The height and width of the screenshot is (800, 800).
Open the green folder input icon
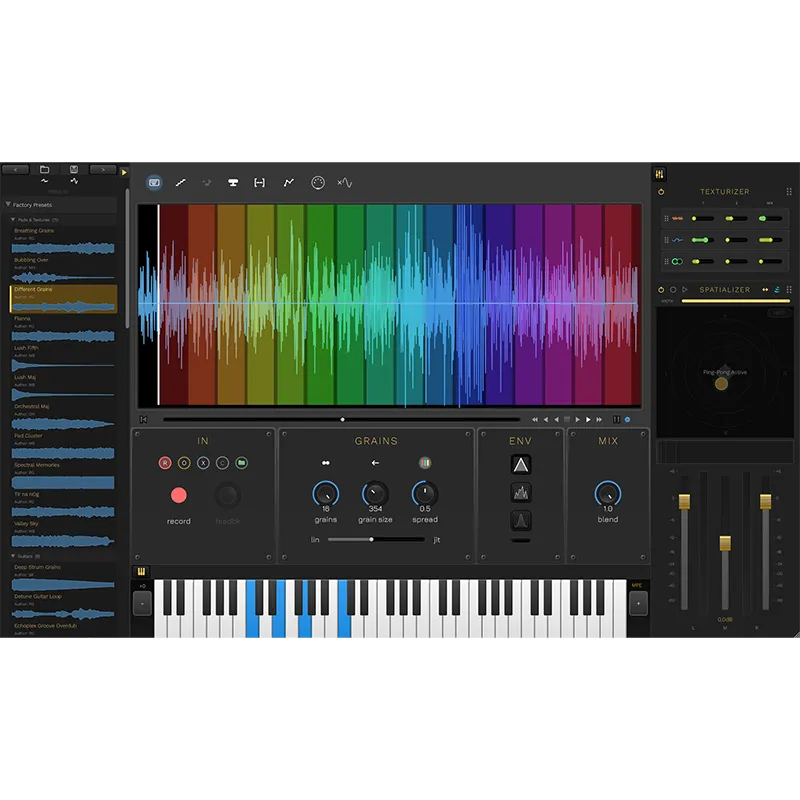(x=242, y=463)
